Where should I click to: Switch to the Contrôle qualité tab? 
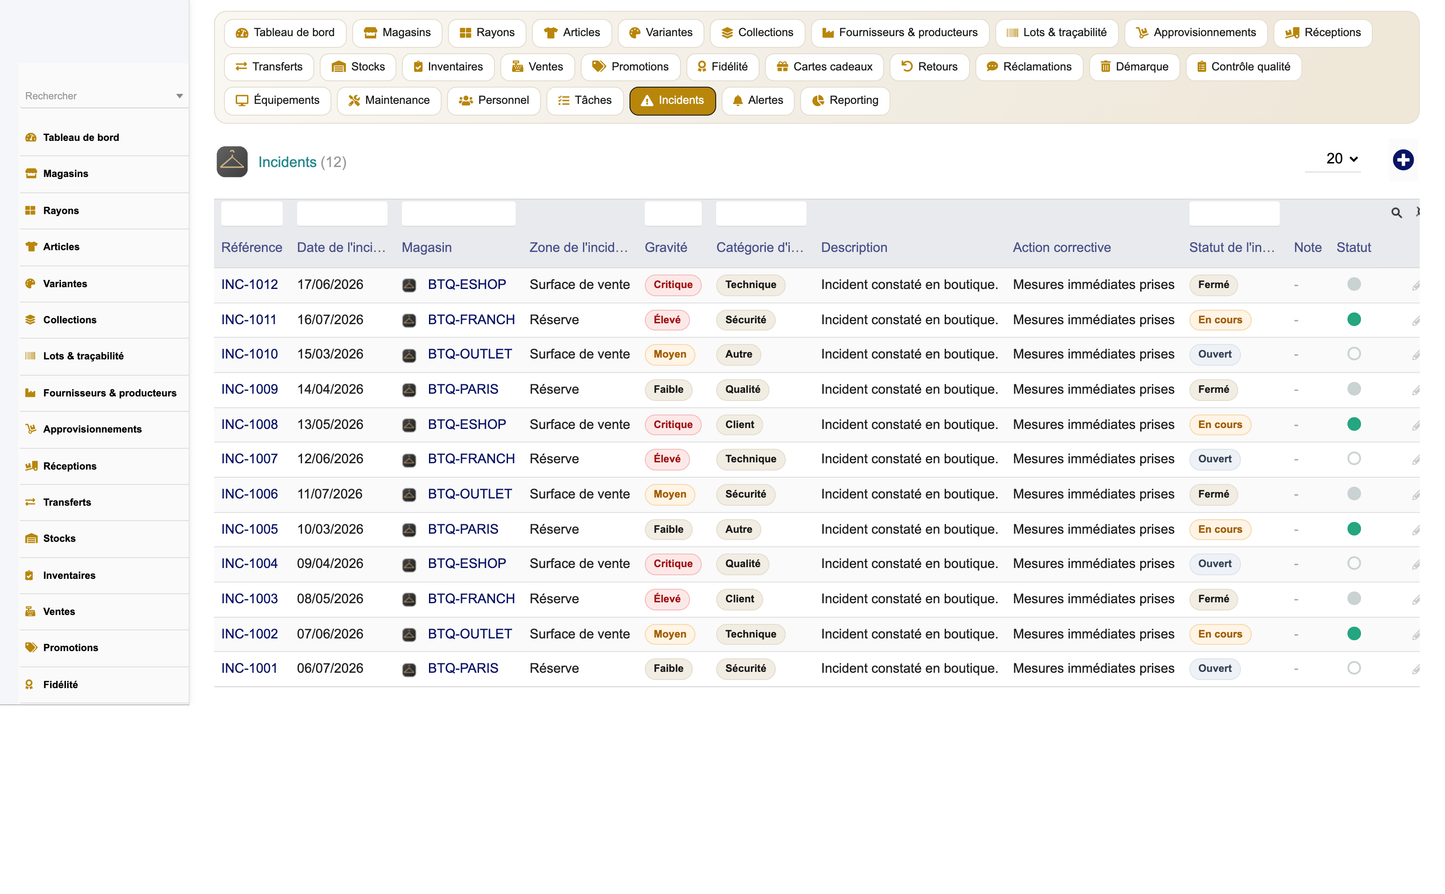(x=1243, y=67)
